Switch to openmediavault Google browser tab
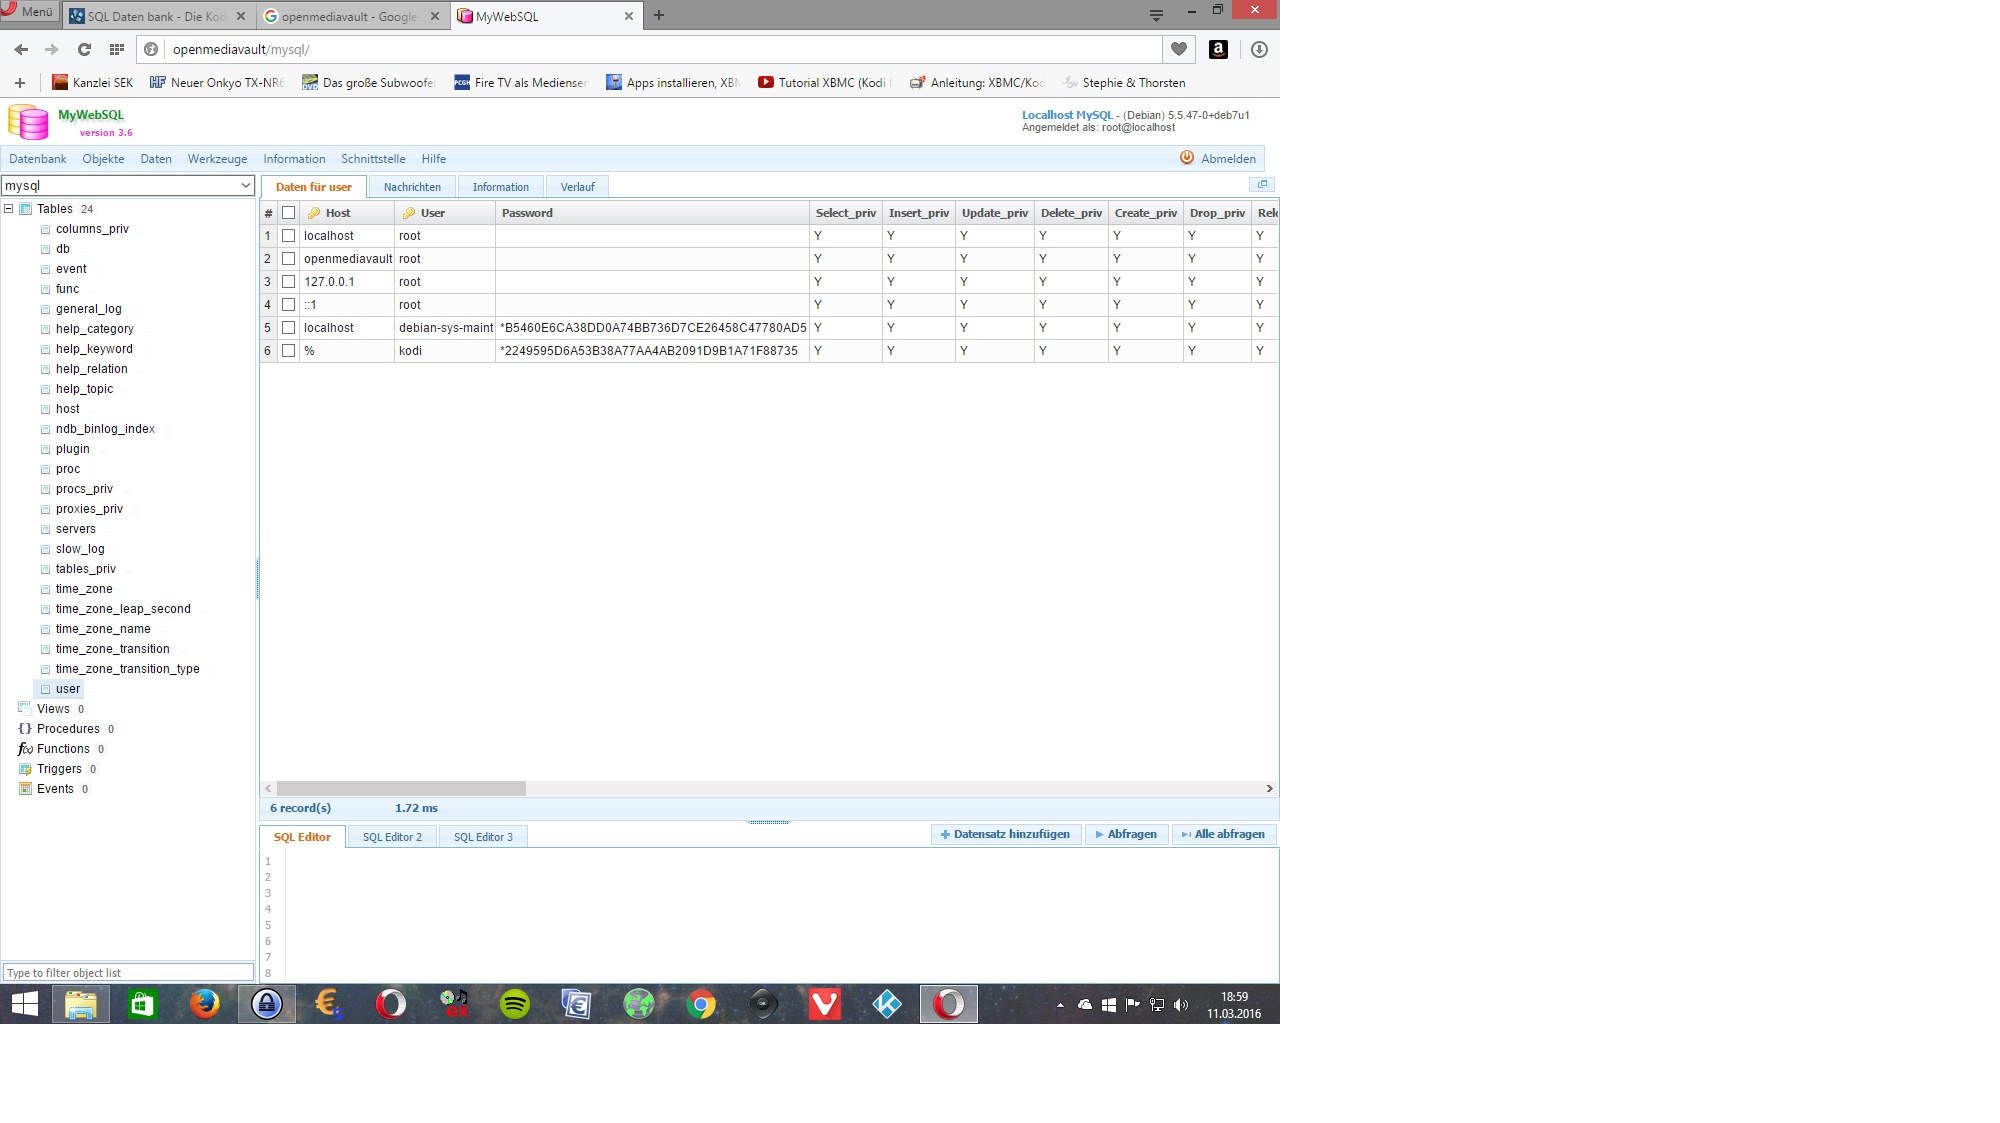2000x1123 pixels. 350,16
